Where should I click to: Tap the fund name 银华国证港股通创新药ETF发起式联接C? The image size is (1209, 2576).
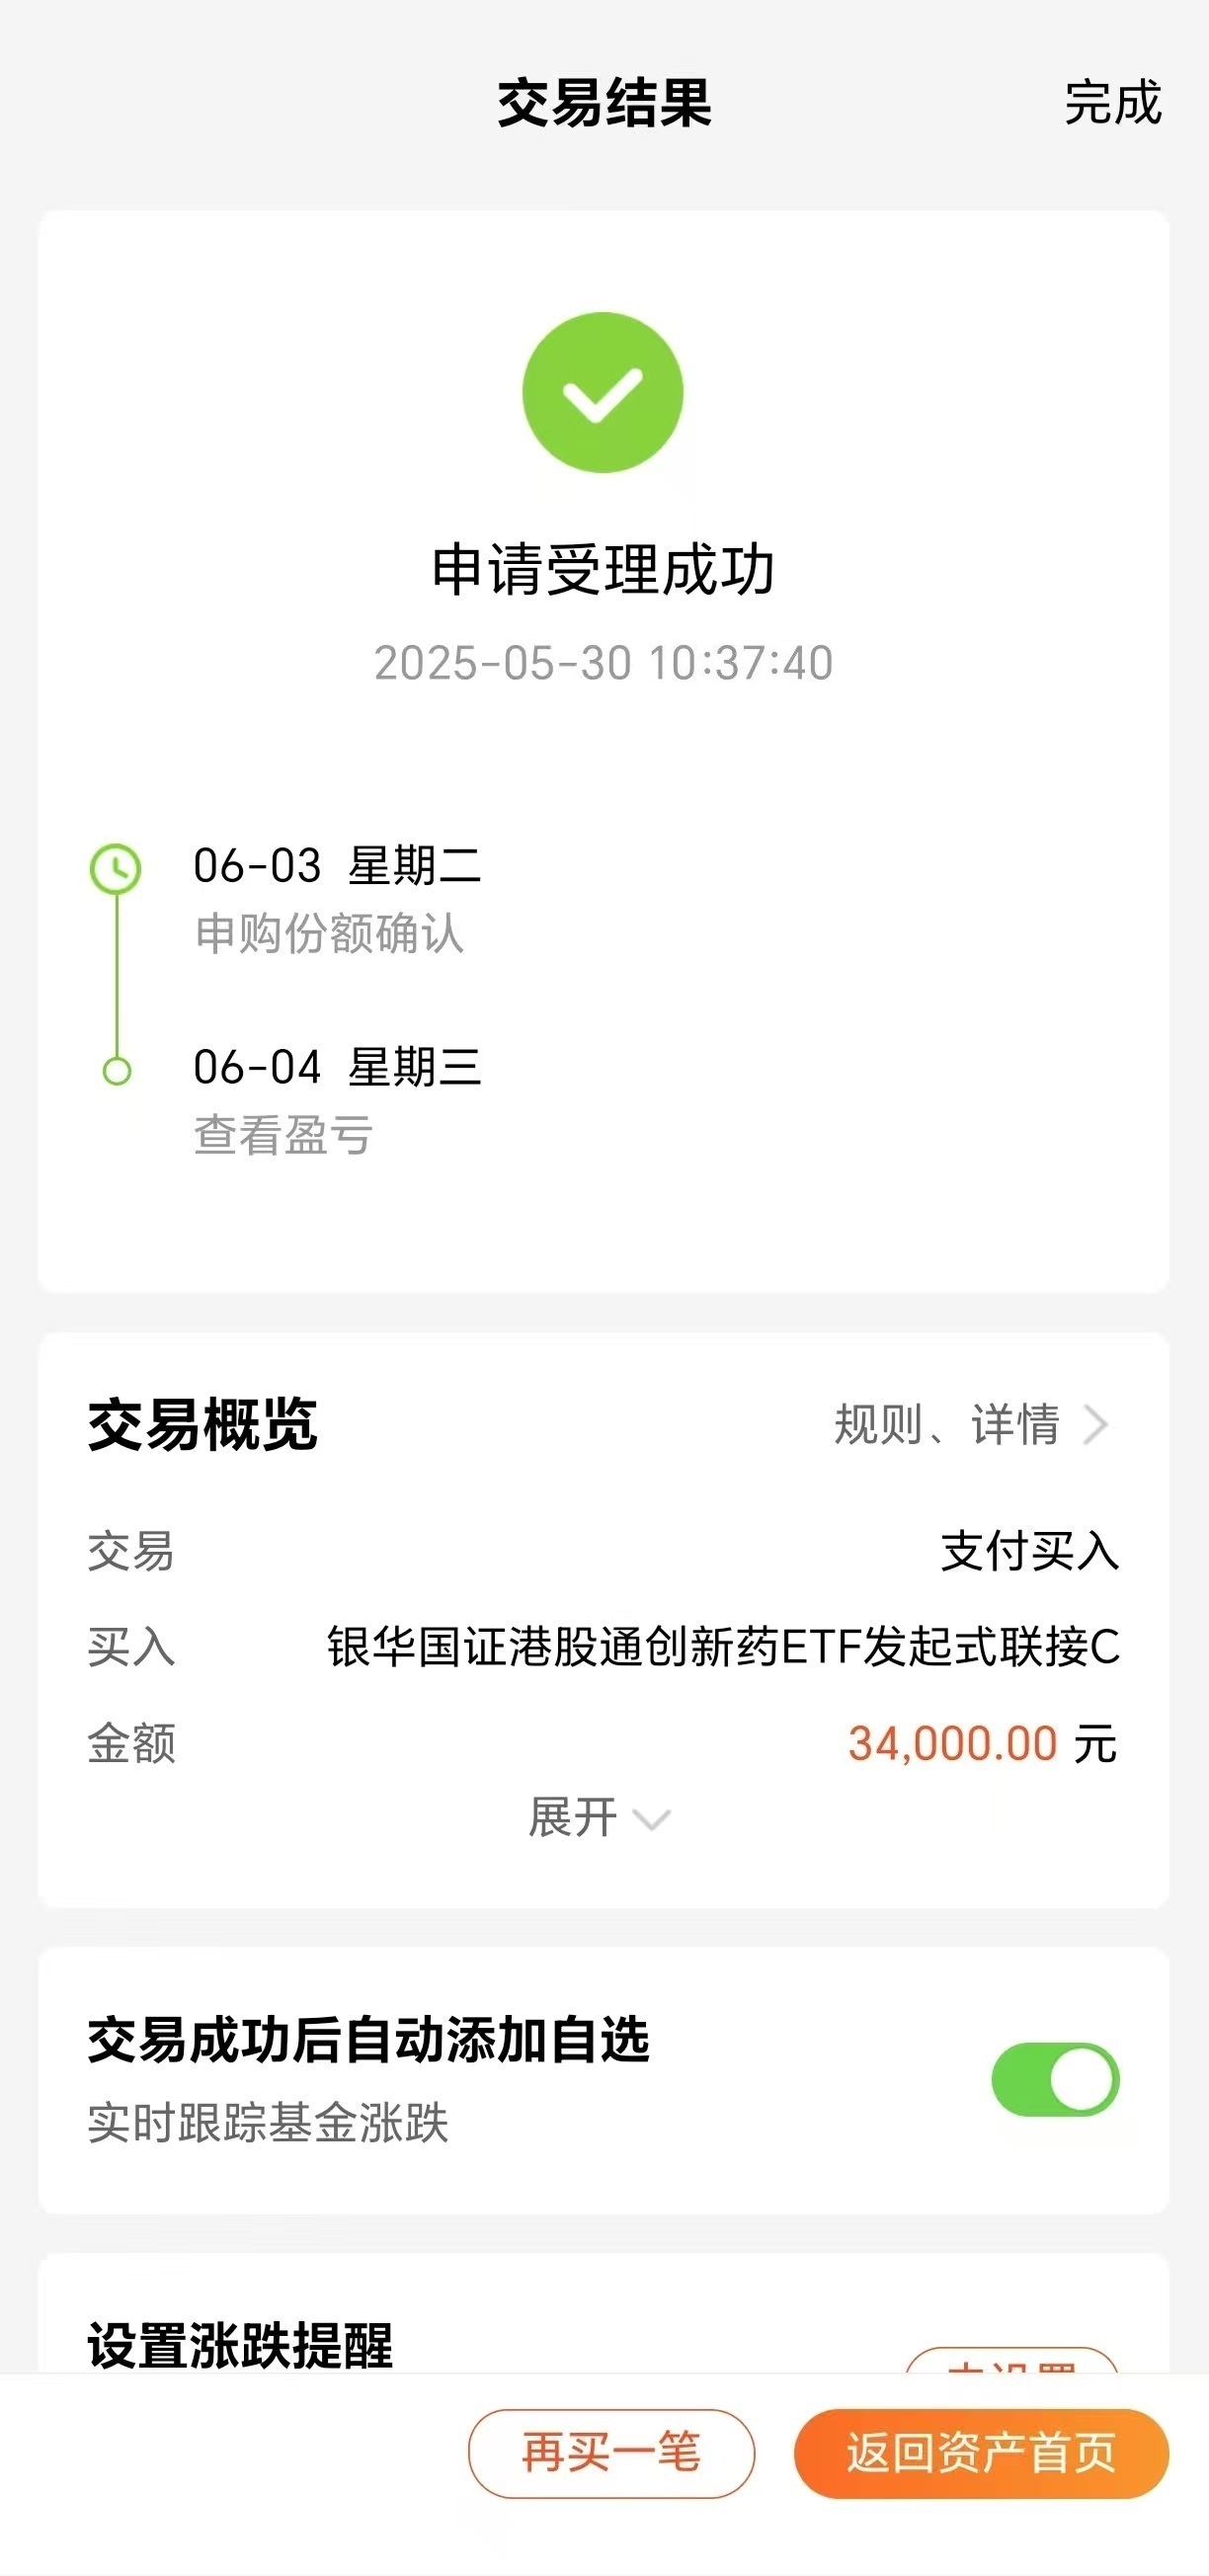(723, 1647)
